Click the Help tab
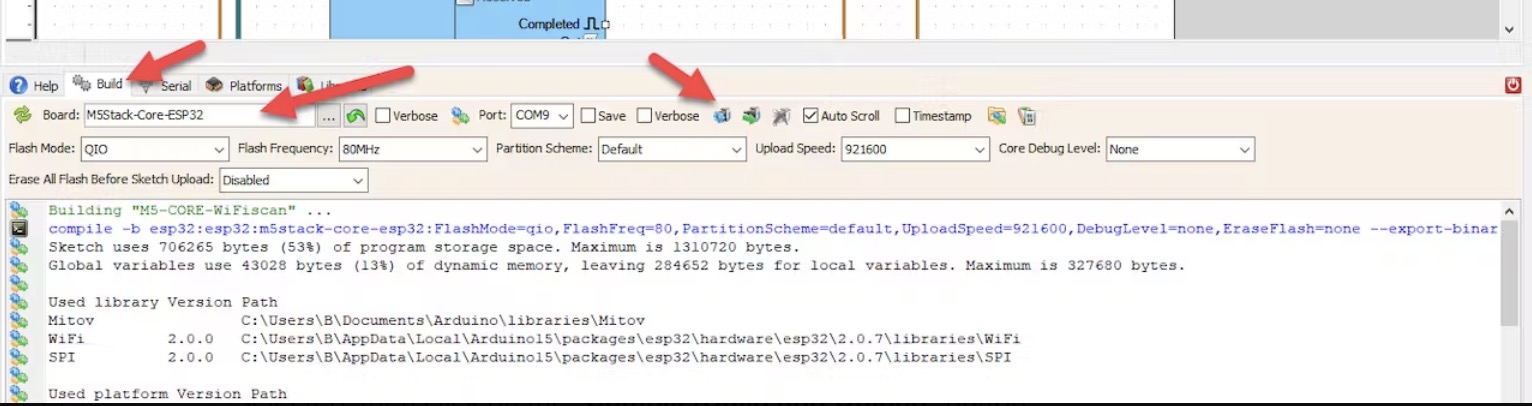The image size is (1532, 406). coord(35,86)
